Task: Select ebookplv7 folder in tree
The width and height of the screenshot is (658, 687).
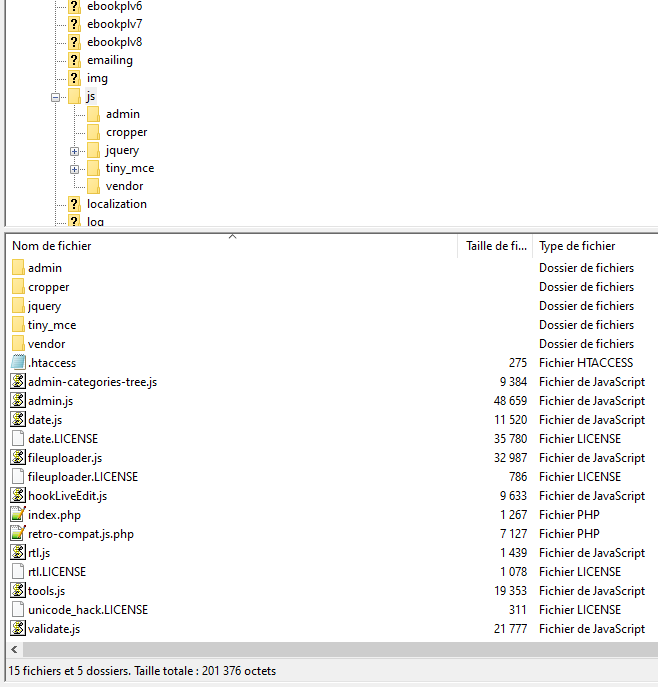Action: 114,24
